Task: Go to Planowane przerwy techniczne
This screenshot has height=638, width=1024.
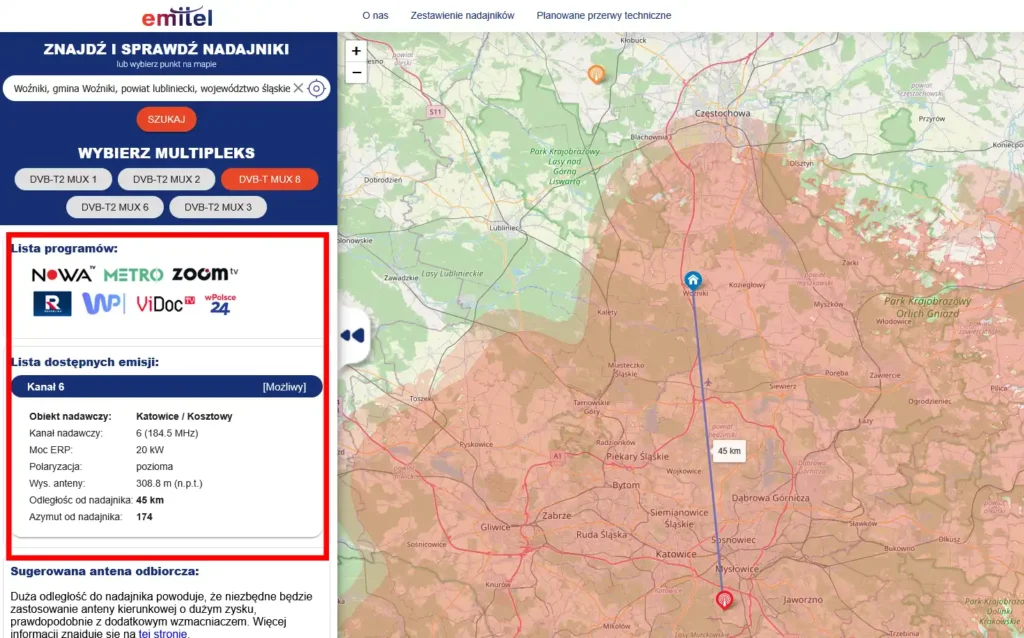Action: coord(603,16)
